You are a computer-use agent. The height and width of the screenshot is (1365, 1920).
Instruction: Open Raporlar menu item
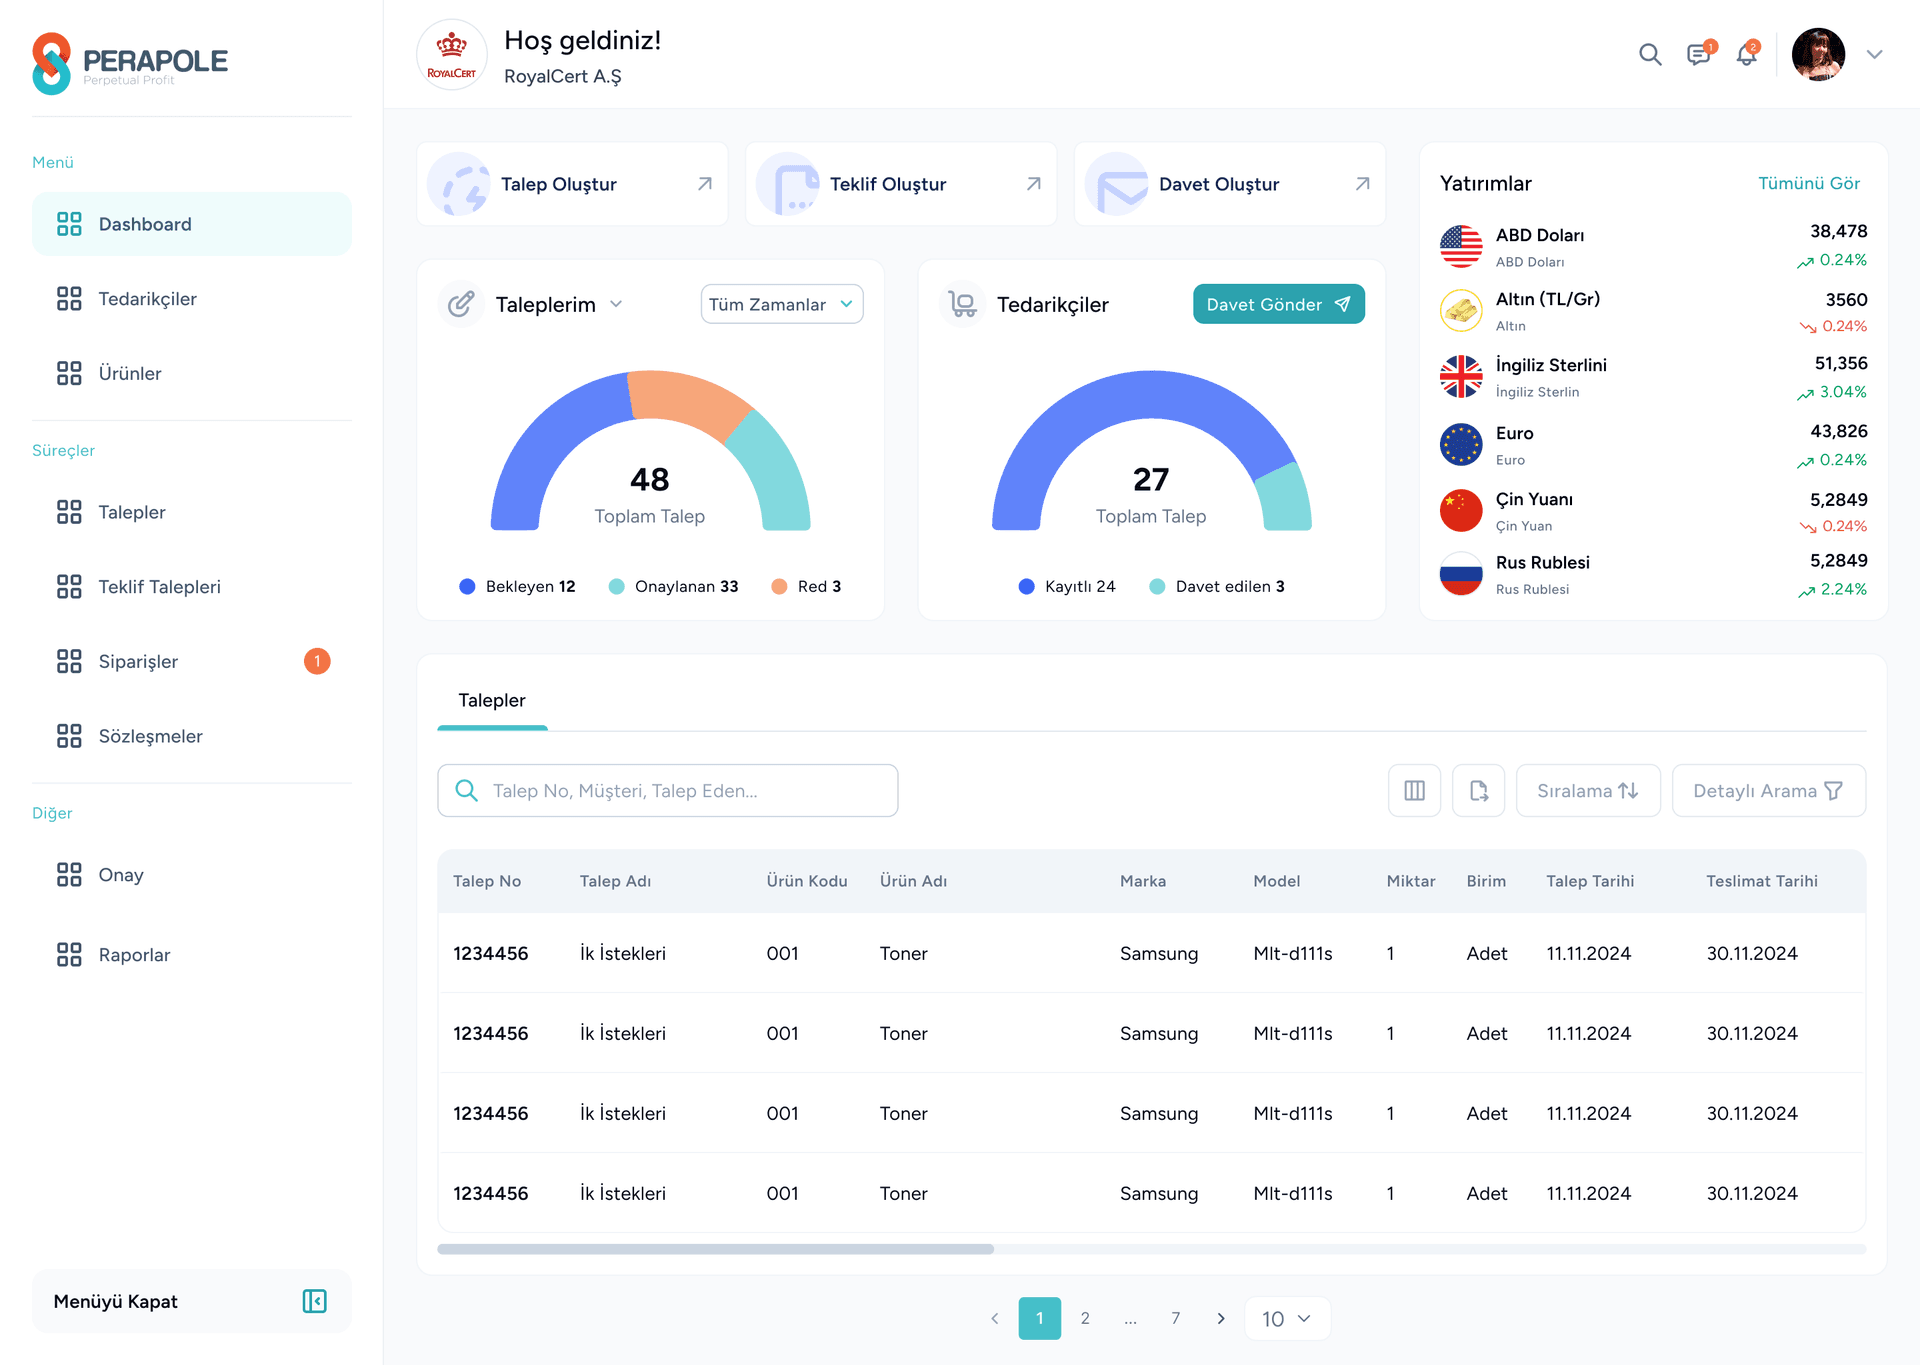[192, 955]
